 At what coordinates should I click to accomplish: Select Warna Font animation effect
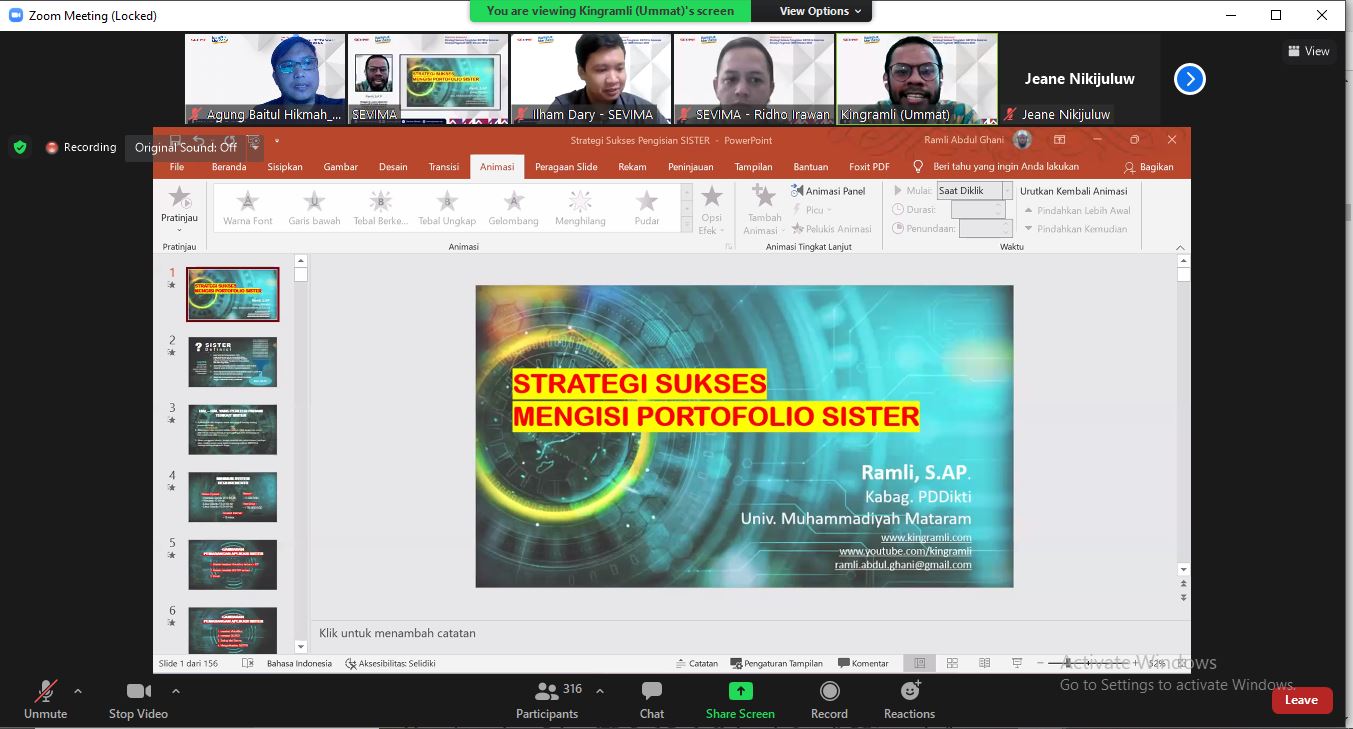[x=248, y=207]
